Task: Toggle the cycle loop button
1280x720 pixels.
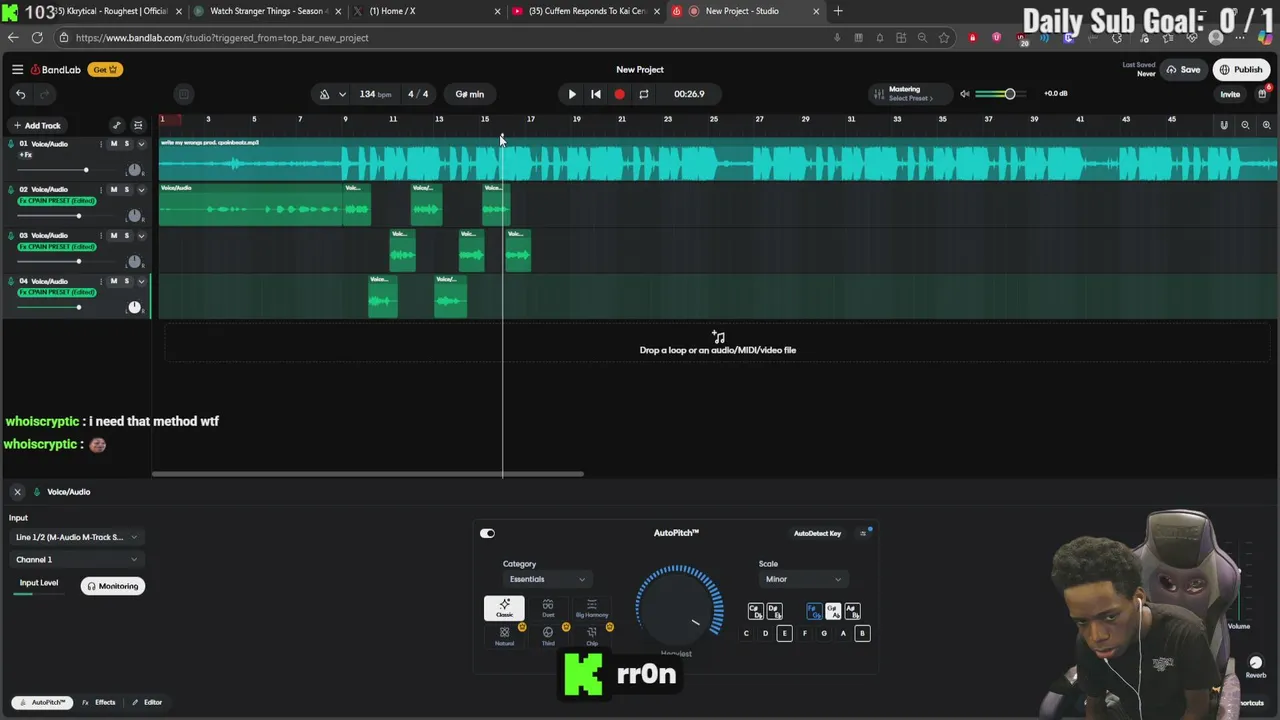Action: pos(644,94)
